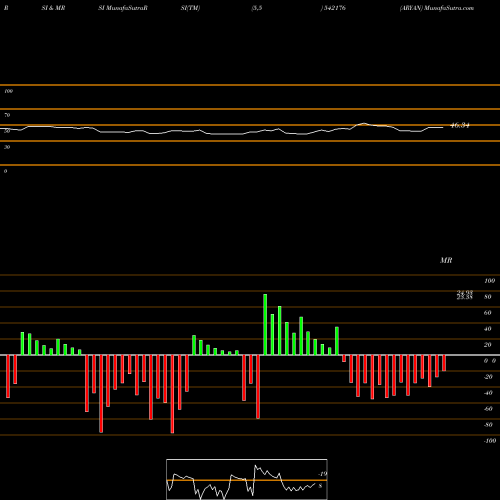Open the mini overview chart thumbnail
500x500 pixels.
[247, 479]
